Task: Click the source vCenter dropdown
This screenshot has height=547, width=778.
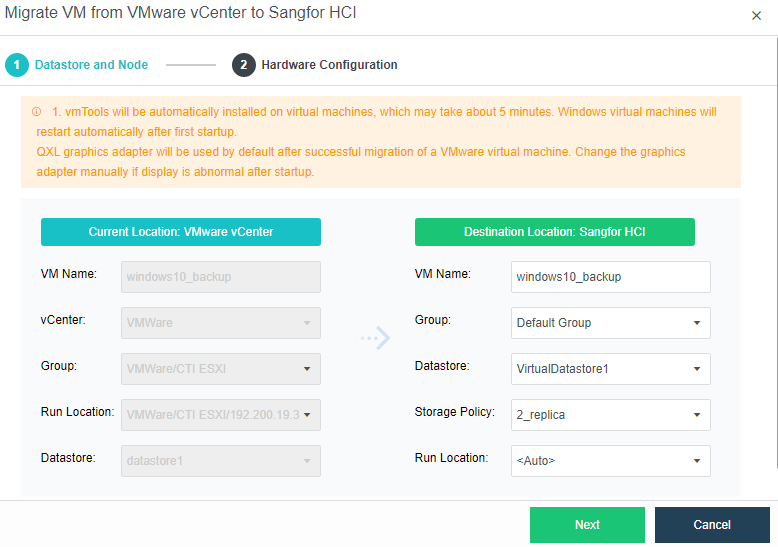Action: (x=220, y=323)
